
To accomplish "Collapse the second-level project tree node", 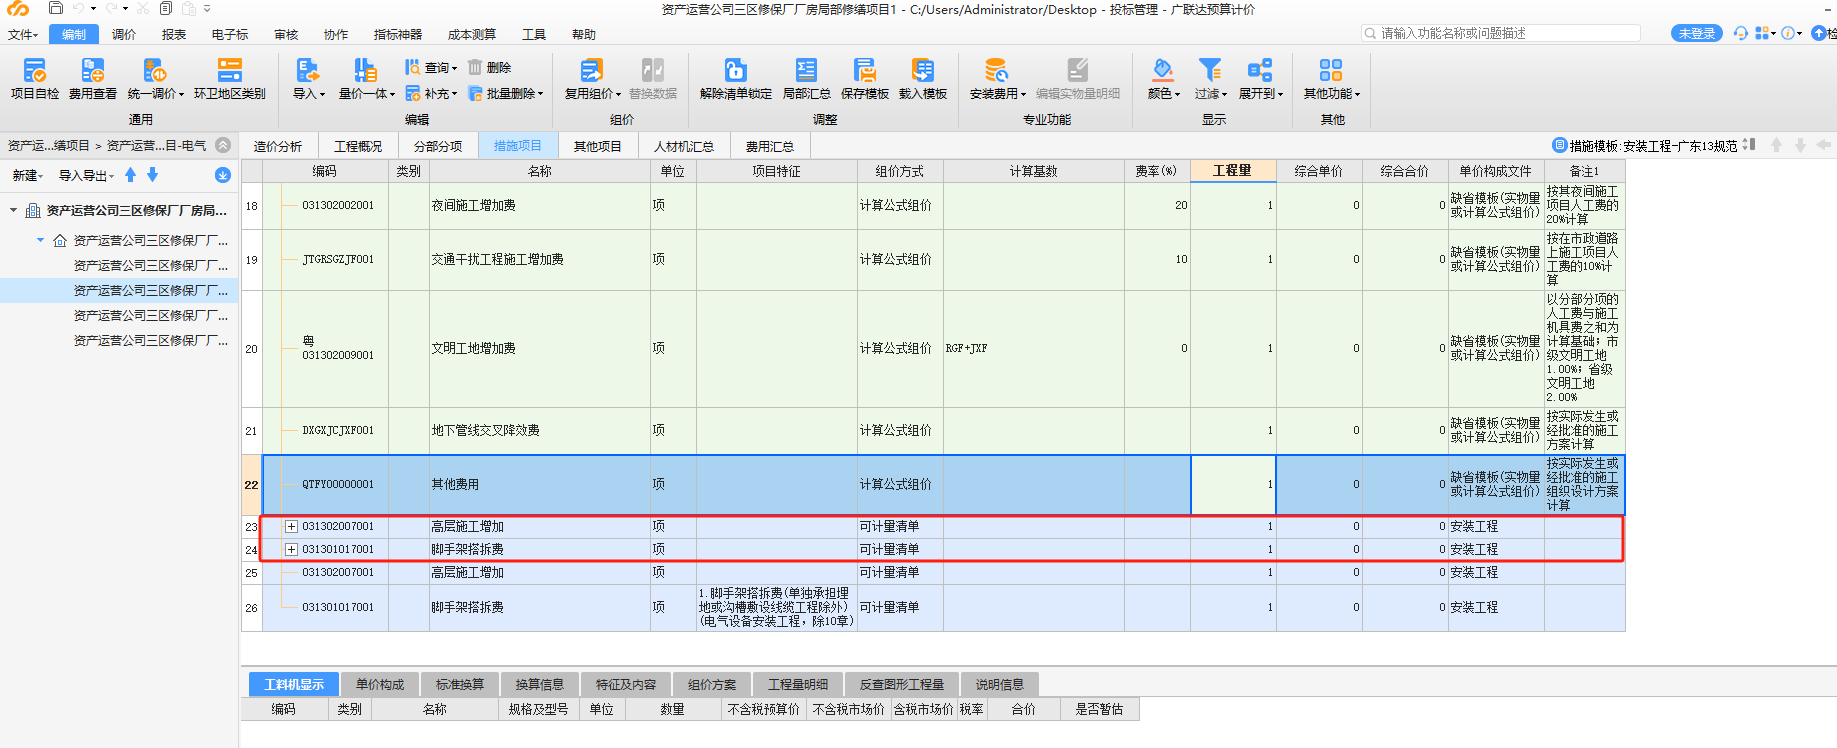I will coord(40,240).
